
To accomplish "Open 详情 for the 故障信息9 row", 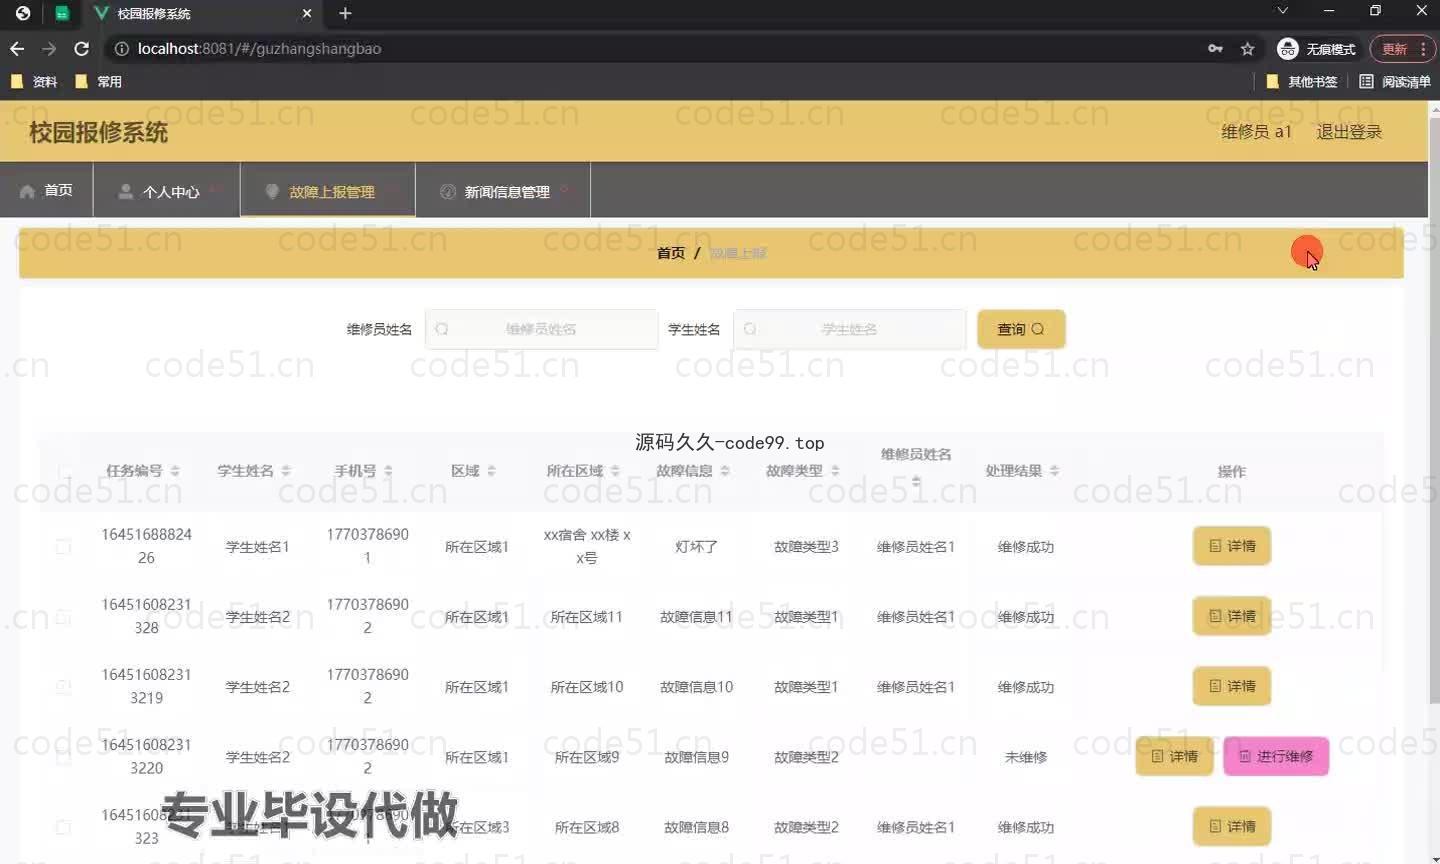I will pos(1174,756).
